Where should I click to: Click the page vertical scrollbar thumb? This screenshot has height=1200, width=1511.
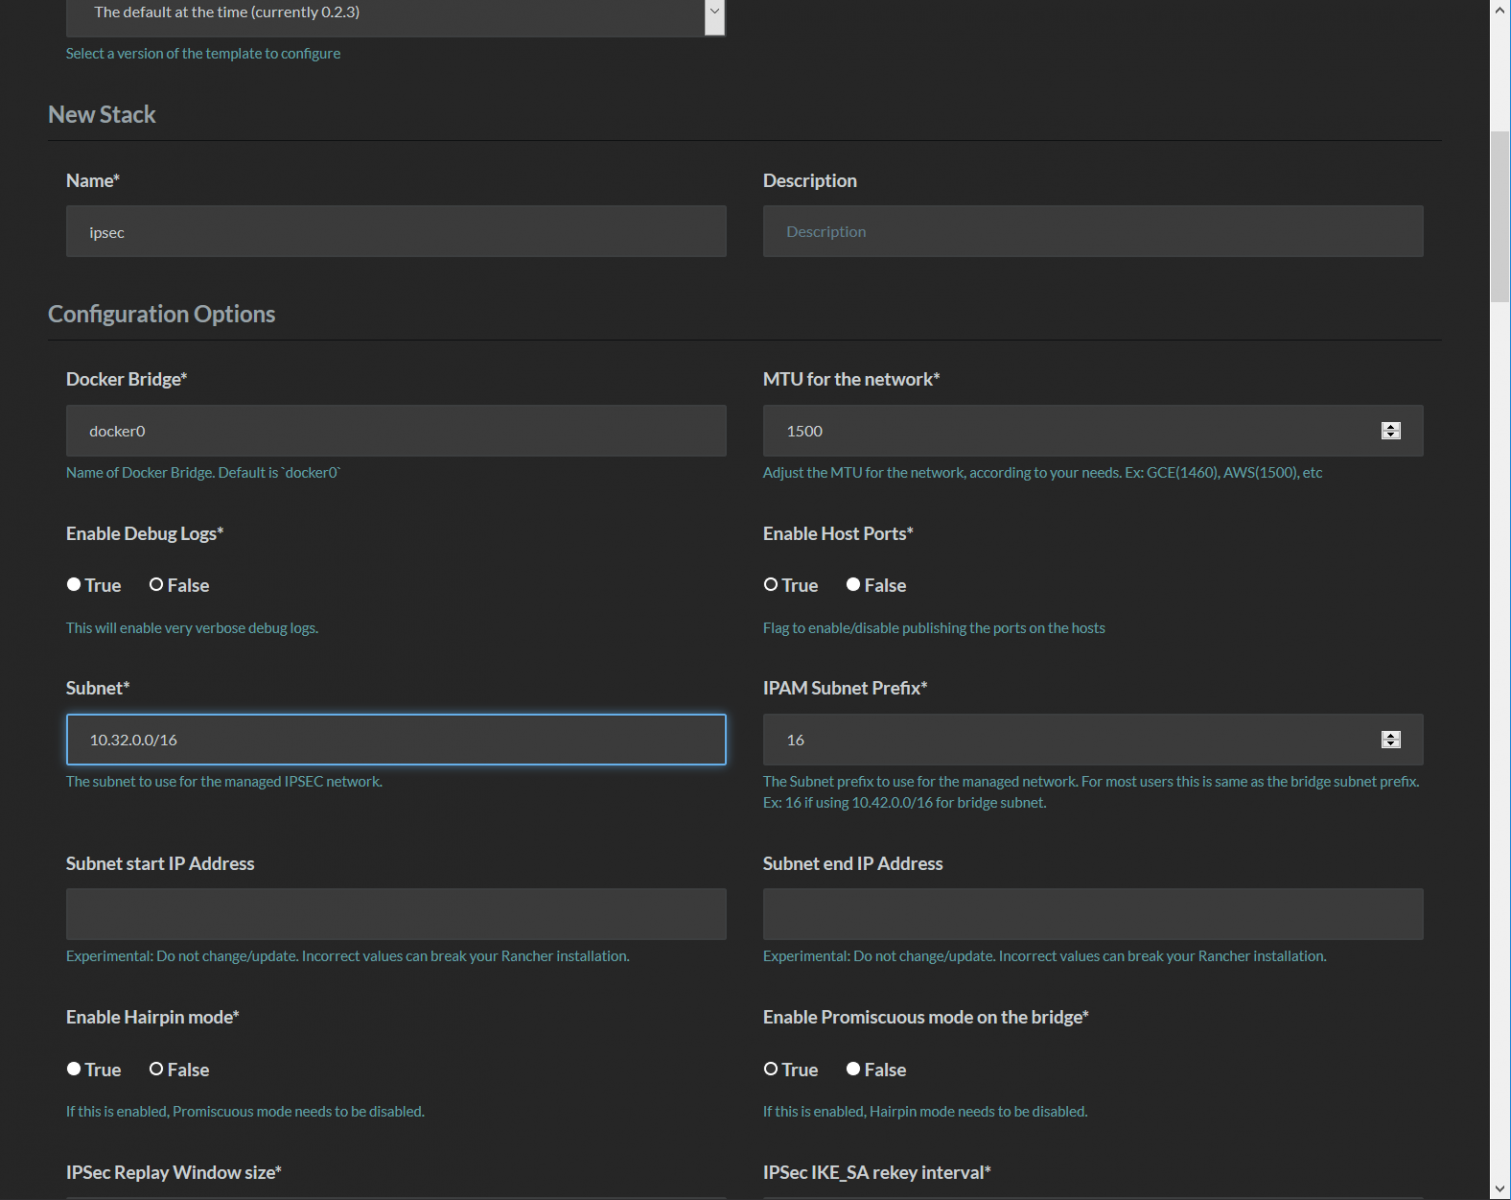[x=1499, y=215]
